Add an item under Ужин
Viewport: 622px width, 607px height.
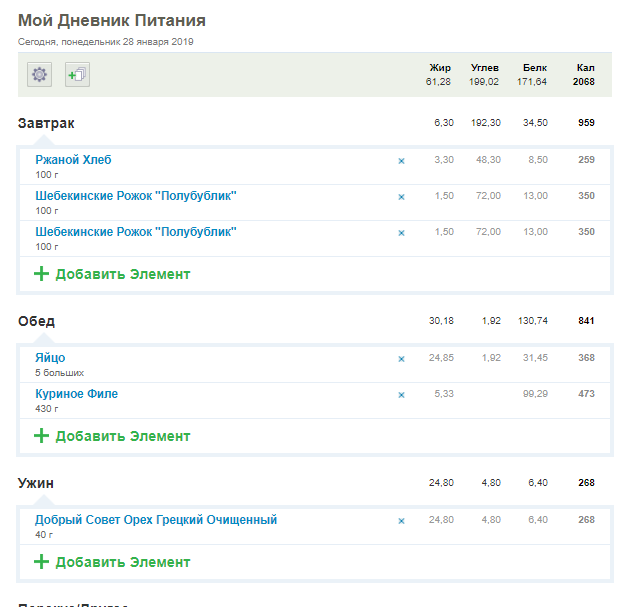point(112,562)
